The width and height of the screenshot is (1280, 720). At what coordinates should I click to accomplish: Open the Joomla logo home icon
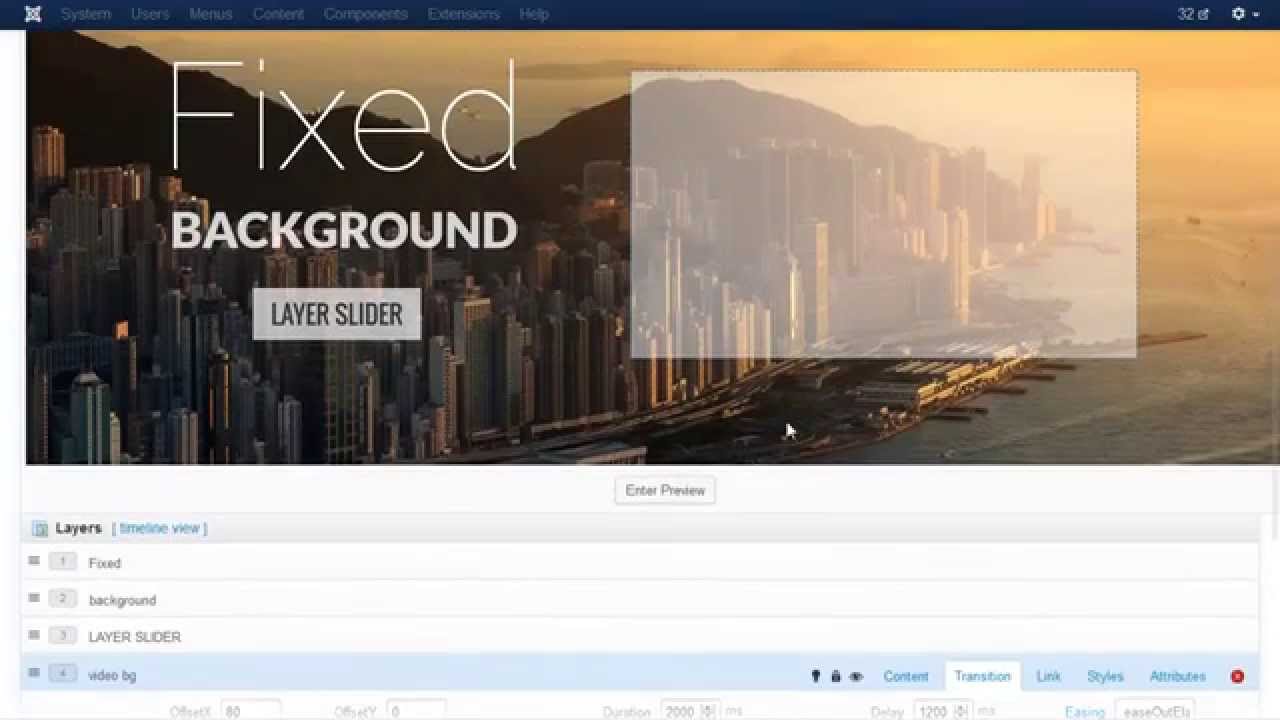point(33,14)
